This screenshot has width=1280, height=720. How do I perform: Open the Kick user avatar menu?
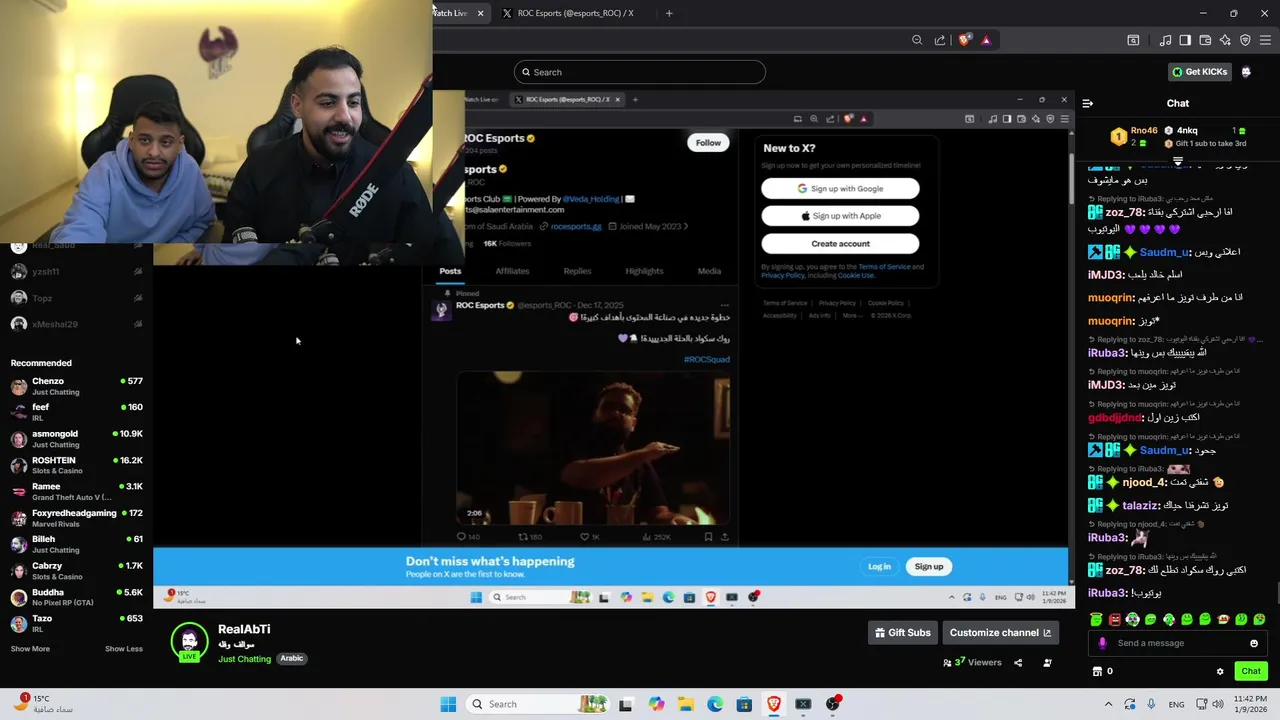pyautogui.click(x=1246, y=72)
